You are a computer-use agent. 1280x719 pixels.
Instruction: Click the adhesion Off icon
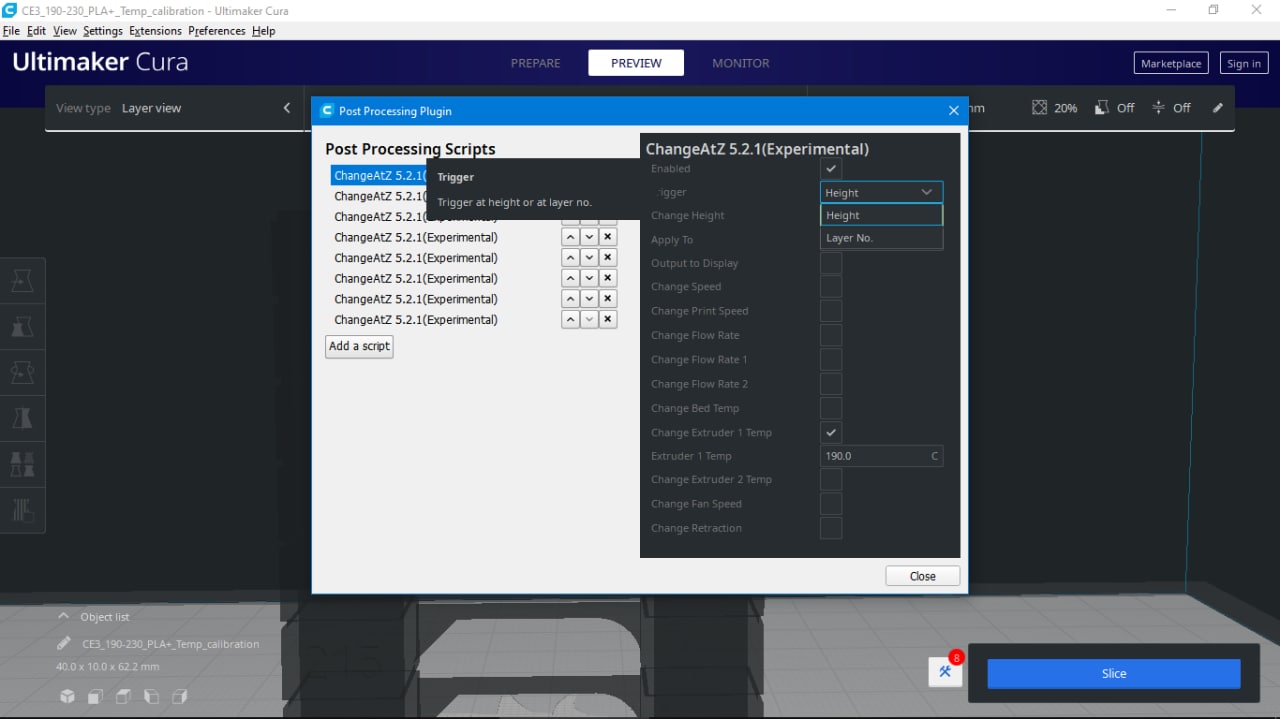pyautogui.click(x=1158, y=107)
